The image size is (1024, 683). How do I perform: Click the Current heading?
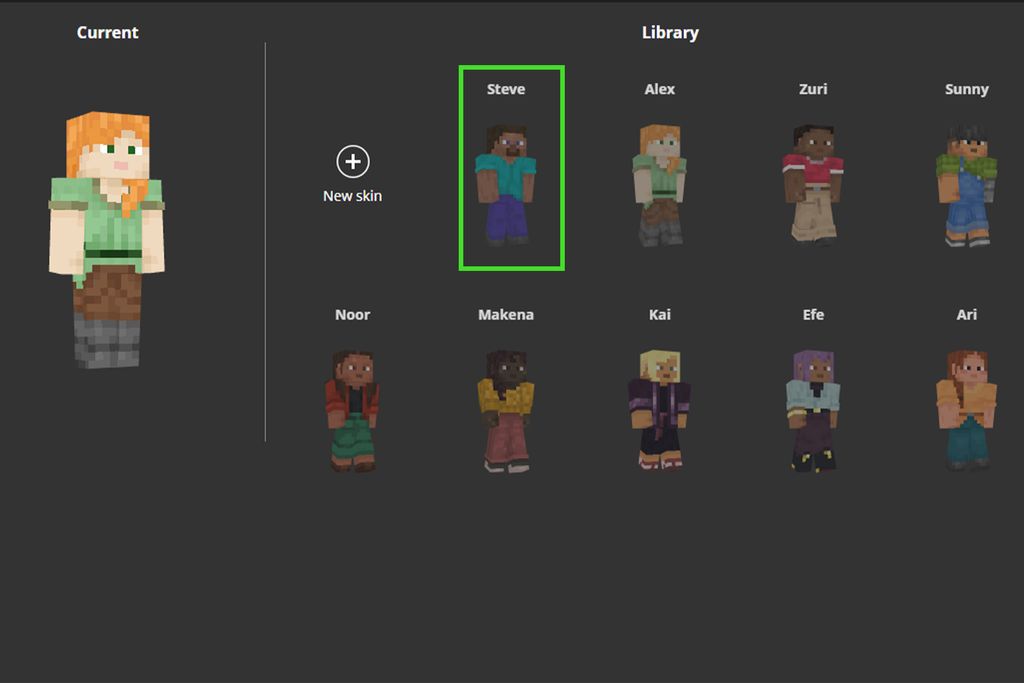pyautogui.click(x=107, y=33)
